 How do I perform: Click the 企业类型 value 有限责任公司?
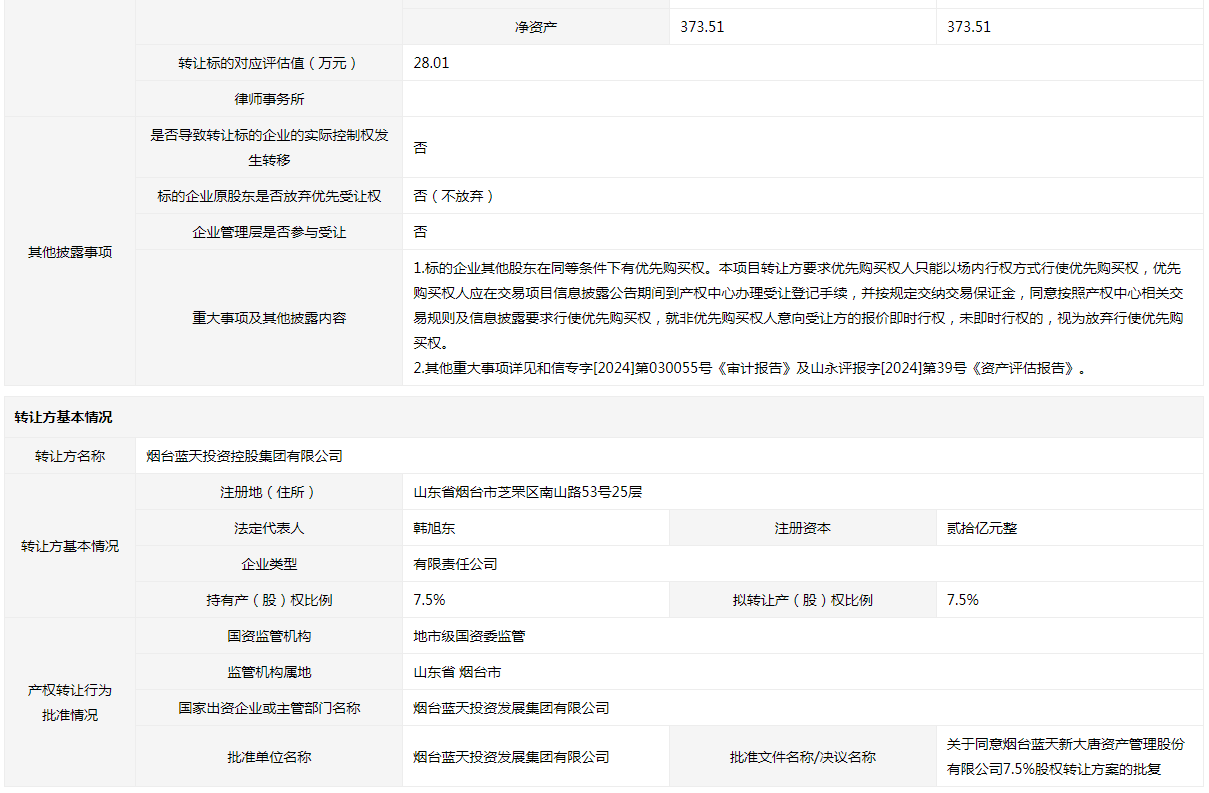point(455,564)
